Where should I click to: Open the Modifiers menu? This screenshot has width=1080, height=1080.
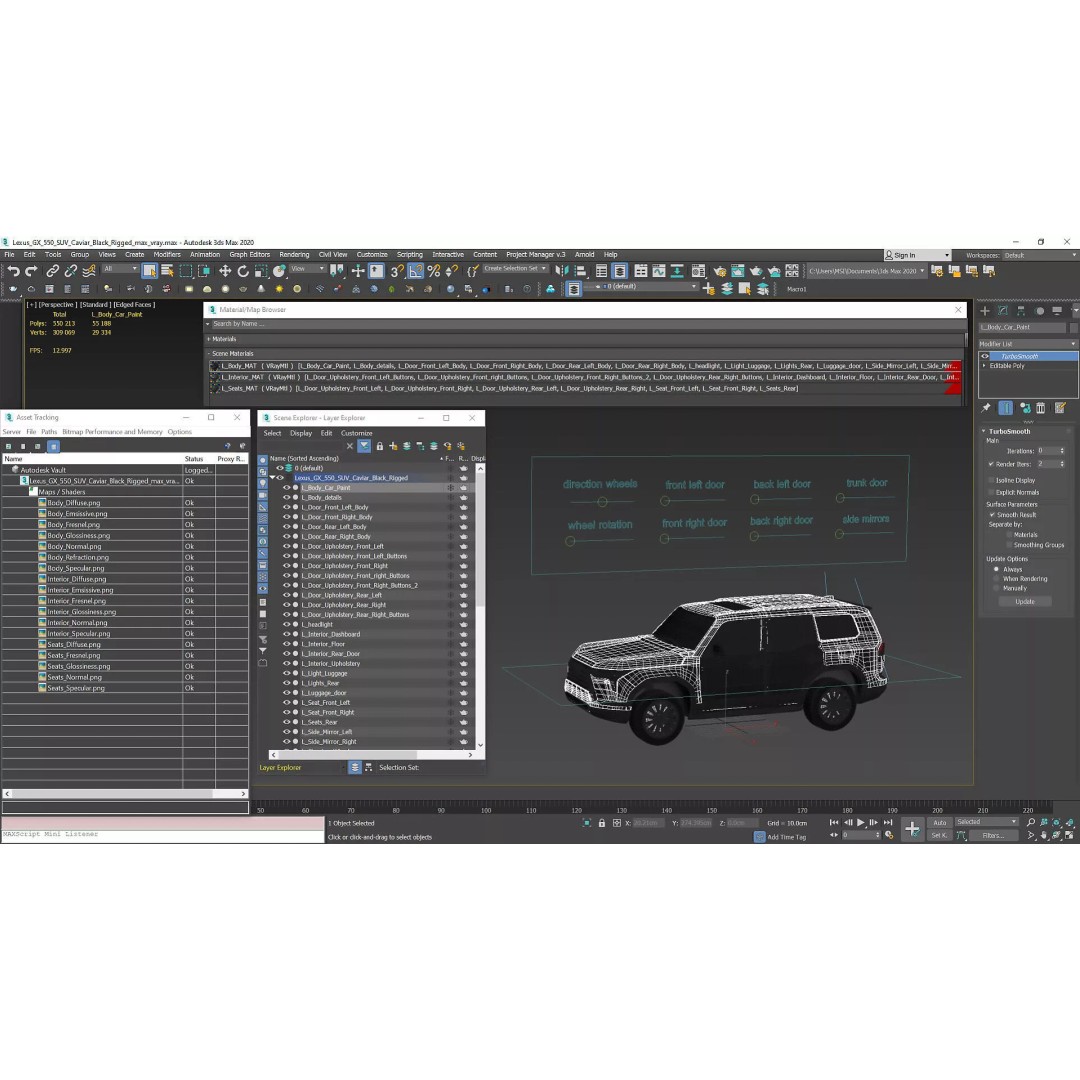[x=167, y=255]
